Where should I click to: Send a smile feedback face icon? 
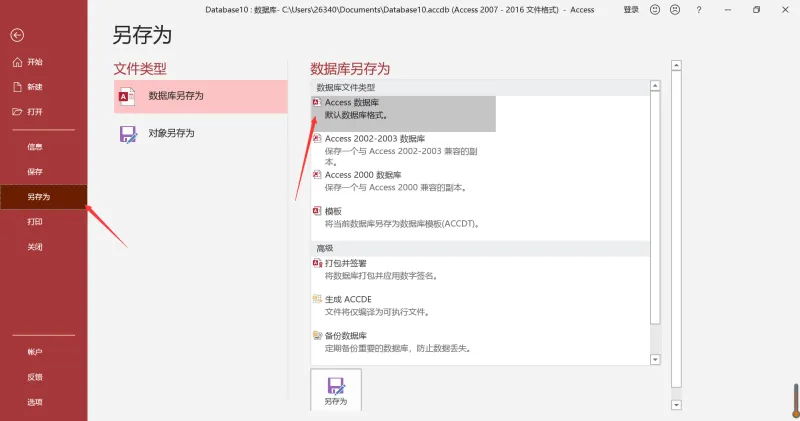point(655,10)
